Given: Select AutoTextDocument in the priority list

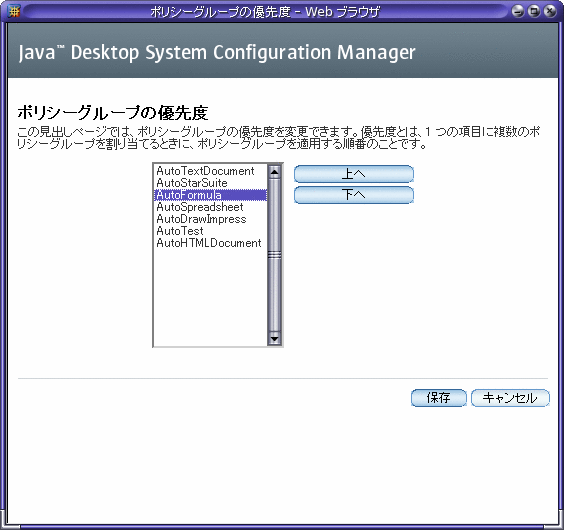Looking at the screenshot, I should pos(210,171).
